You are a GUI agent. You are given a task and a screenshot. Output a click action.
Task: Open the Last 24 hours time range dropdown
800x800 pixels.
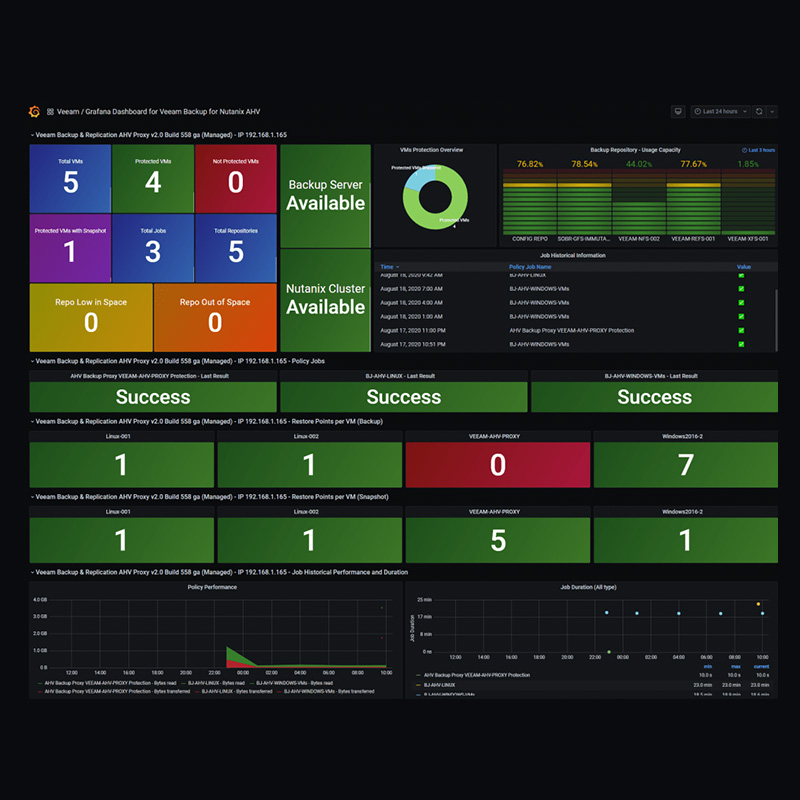tap(720, 111)
